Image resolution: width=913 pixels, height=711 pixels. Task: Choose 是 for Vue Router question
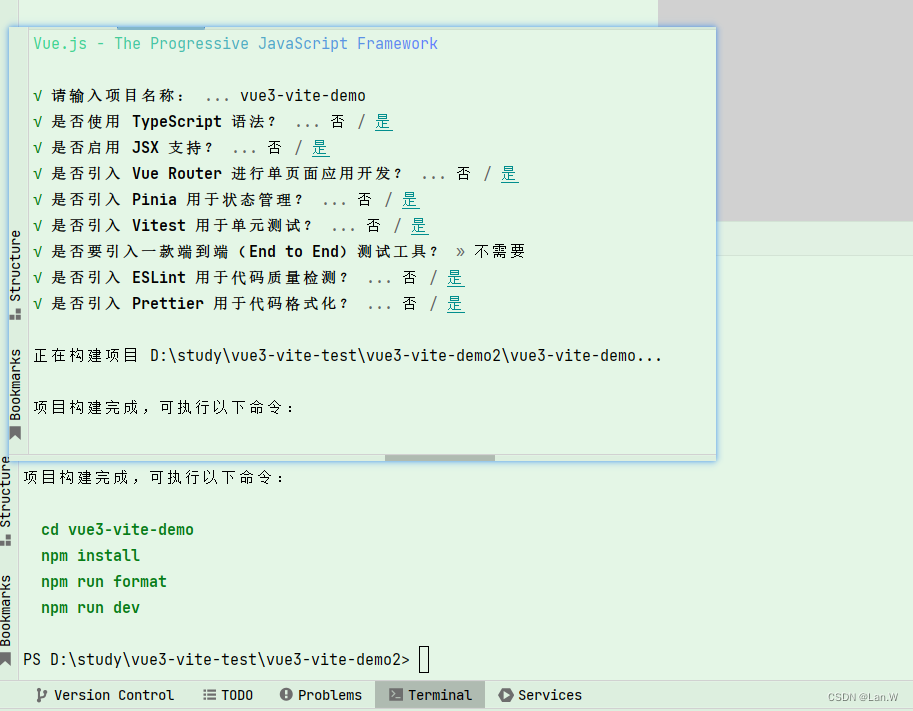[x=509, y=173]
